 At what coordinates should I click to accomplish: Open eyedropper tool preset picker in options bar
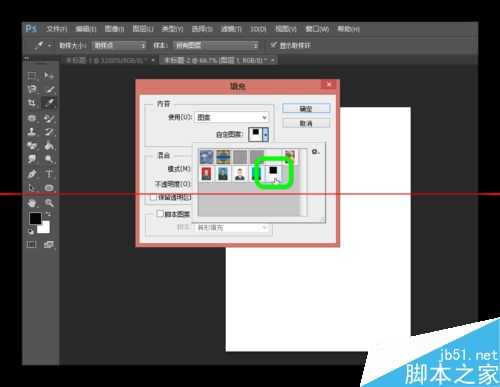(43, 45)
